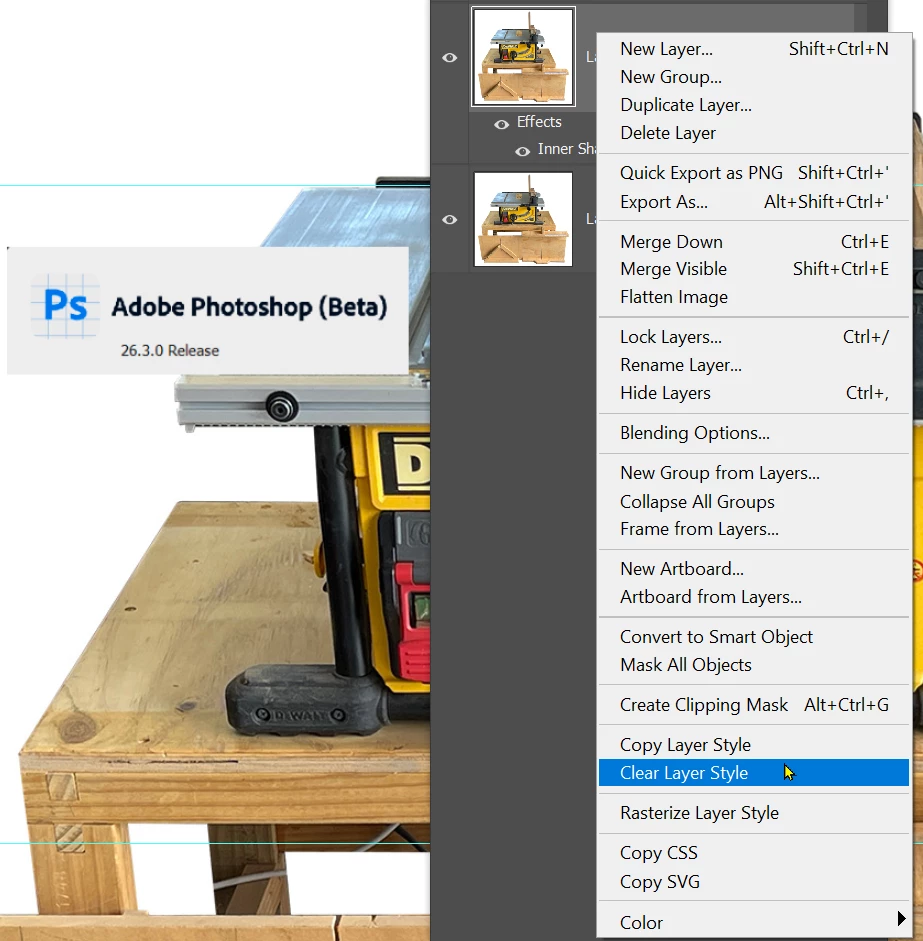Choose New Artboard... option
Screen dimensions: 923x941
click(753, 569)
